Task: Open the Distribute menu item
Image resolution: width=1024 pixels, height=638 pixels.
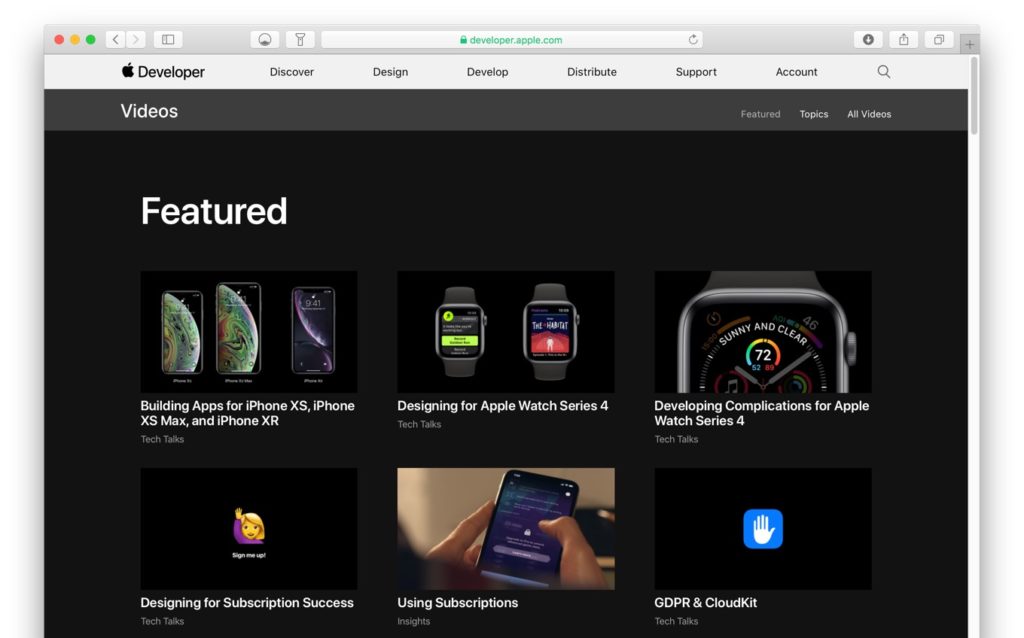Action: [591, 71]
